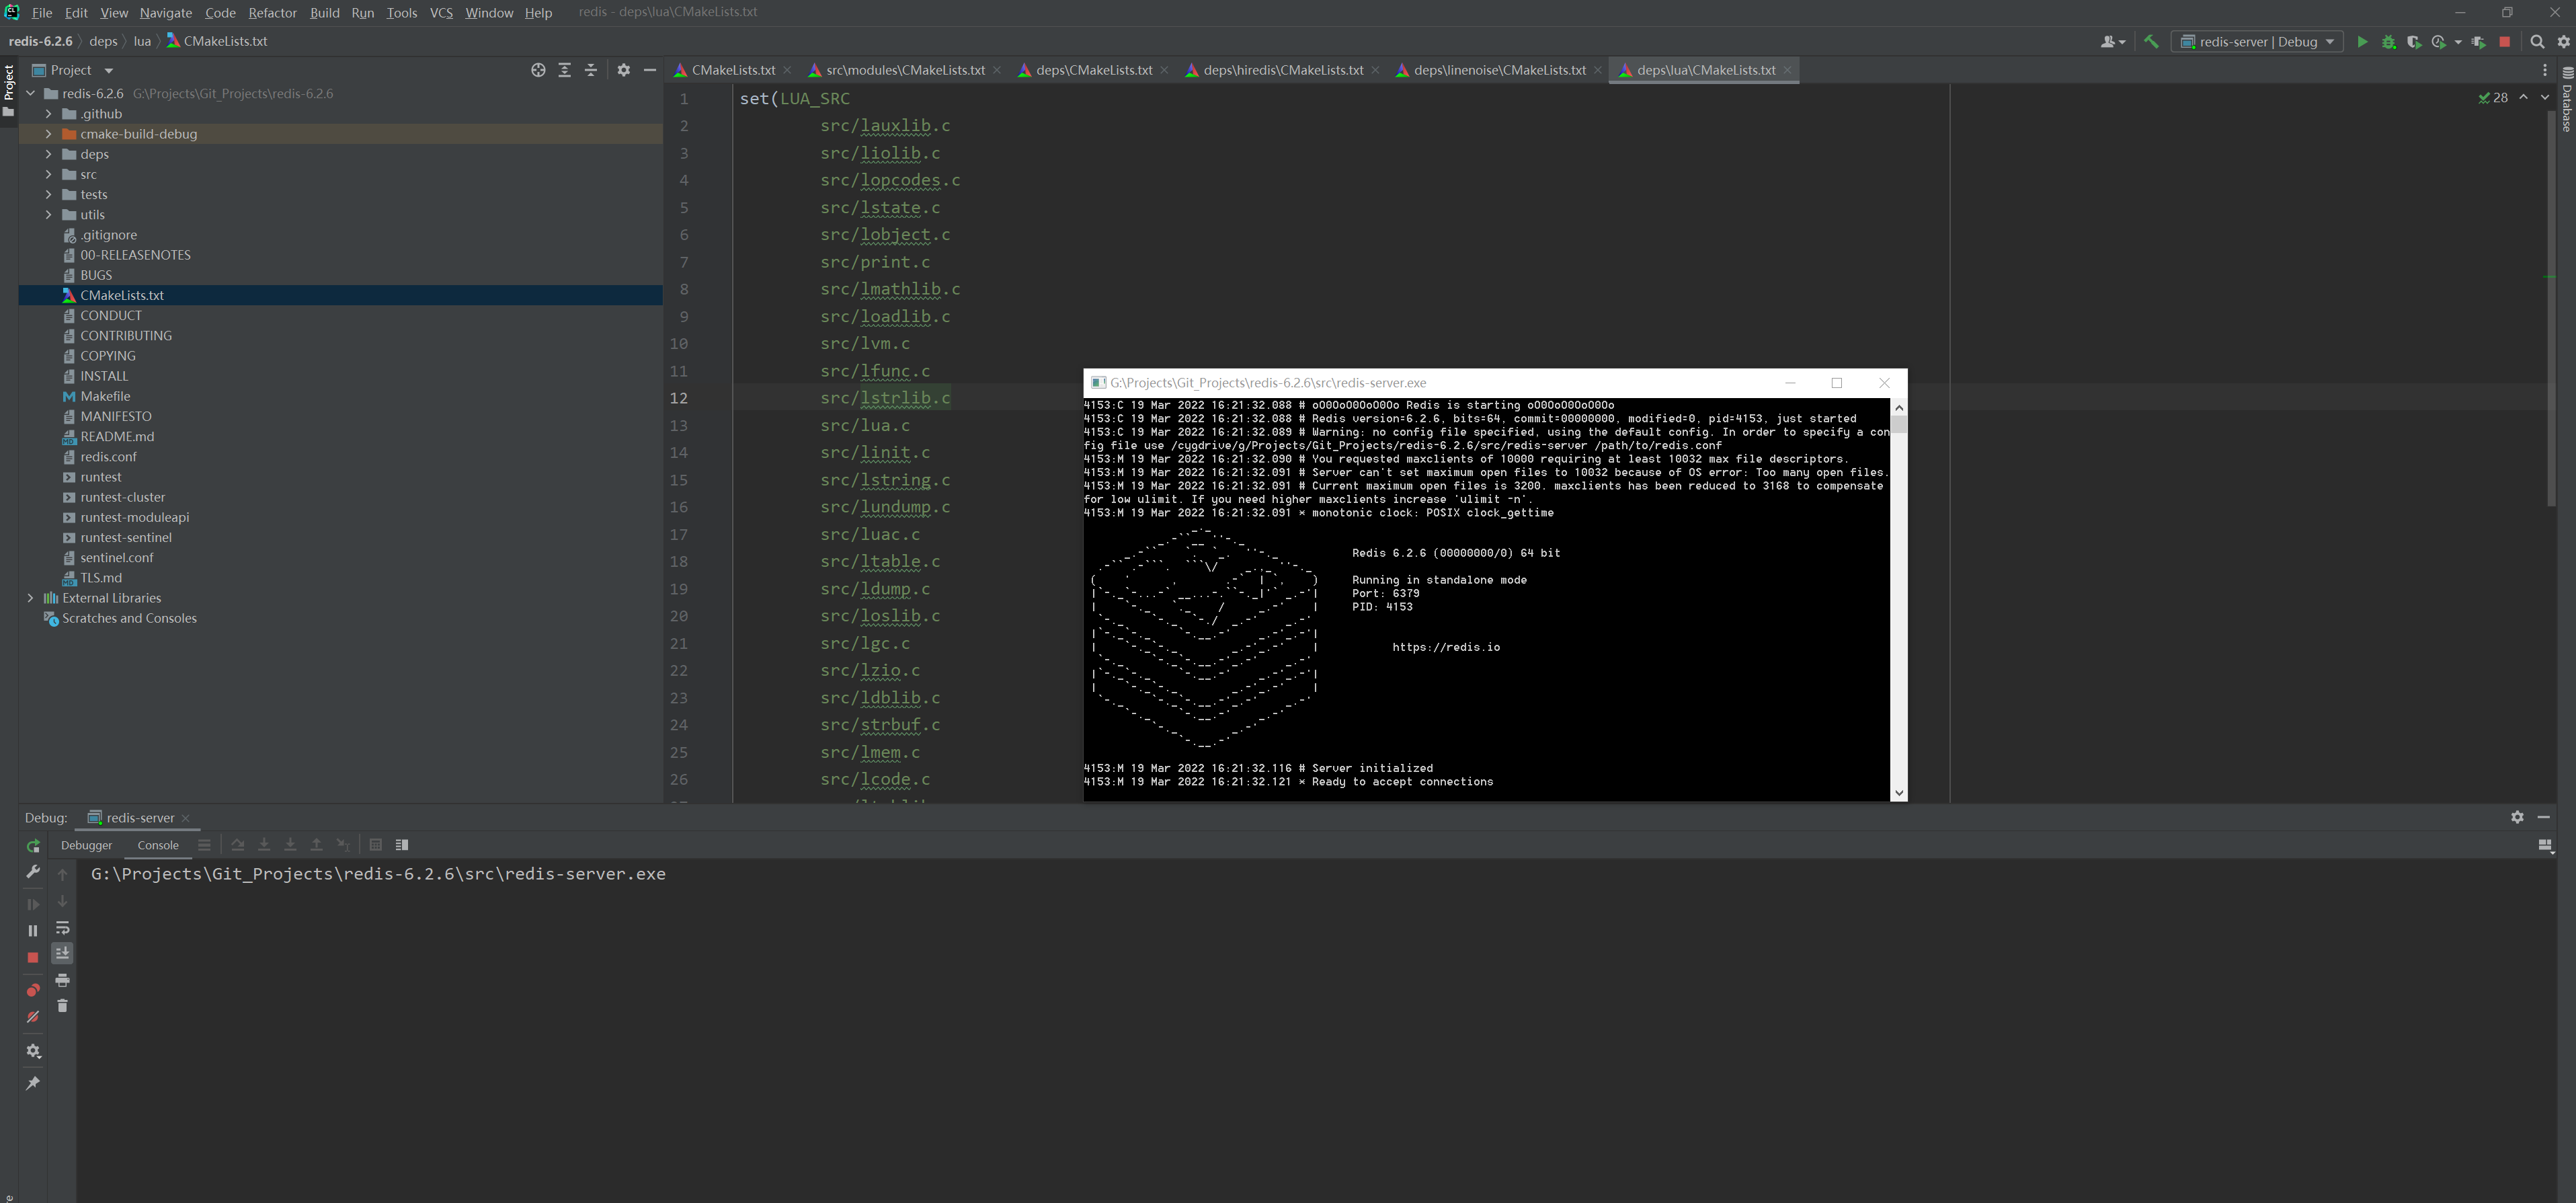2576x1203 pixels.
Task: Open editor tabs three-dot menu
Action: pos(2545,70)
